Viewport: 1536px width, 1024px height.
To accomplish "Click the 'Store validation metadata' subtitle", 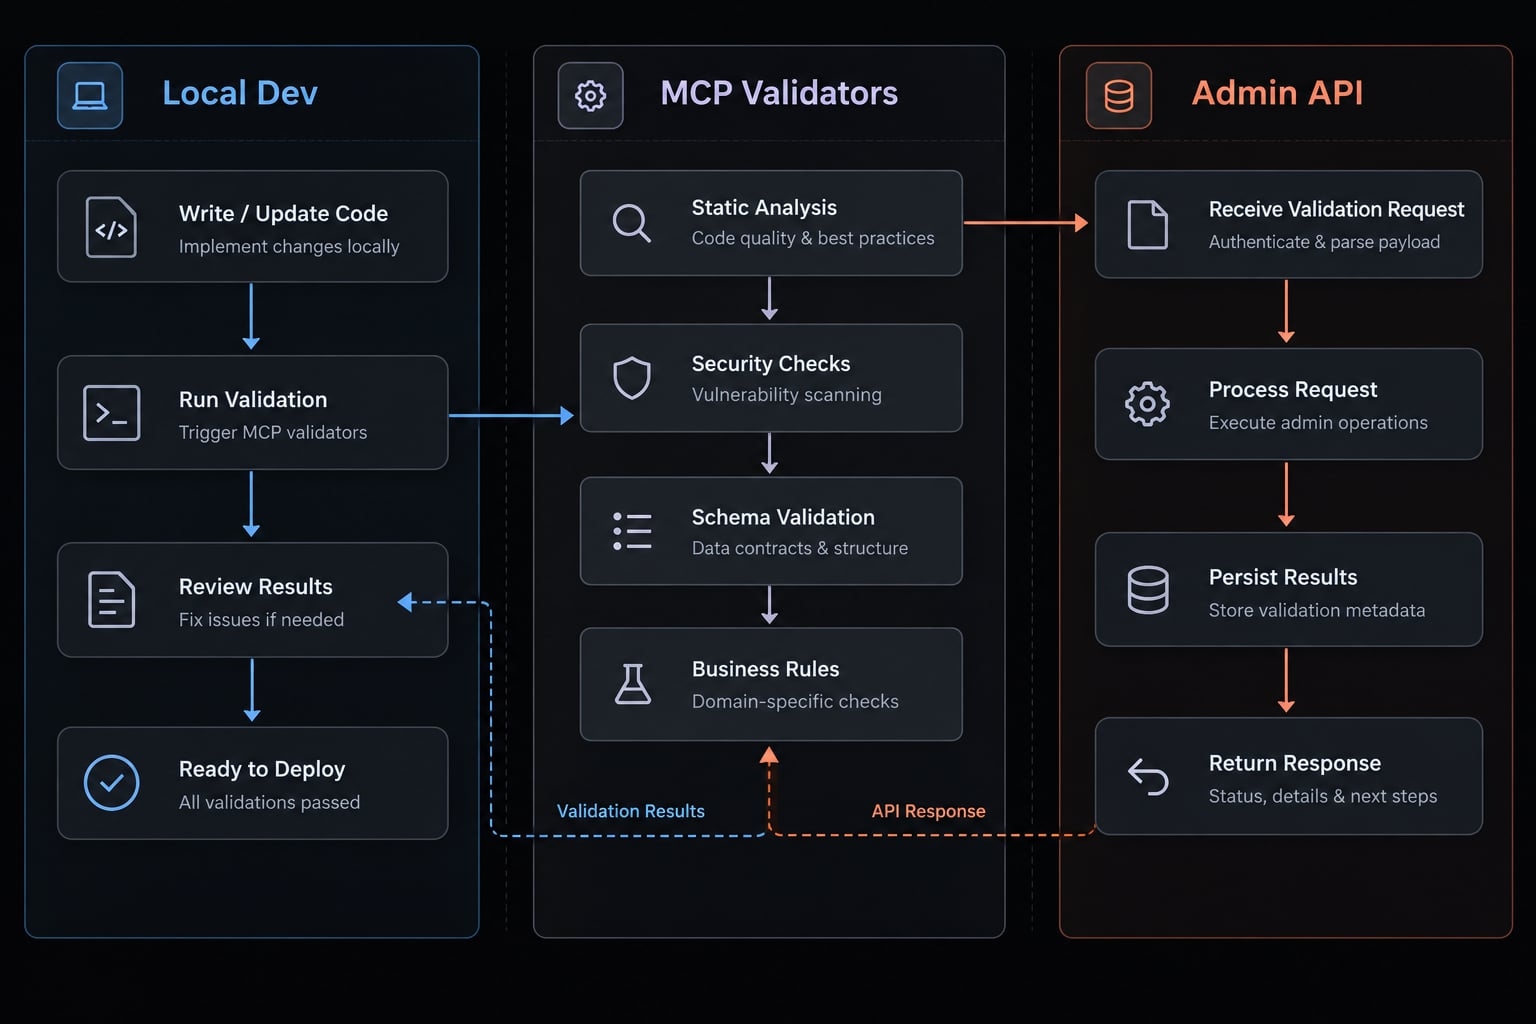I will pos(1317,610).
